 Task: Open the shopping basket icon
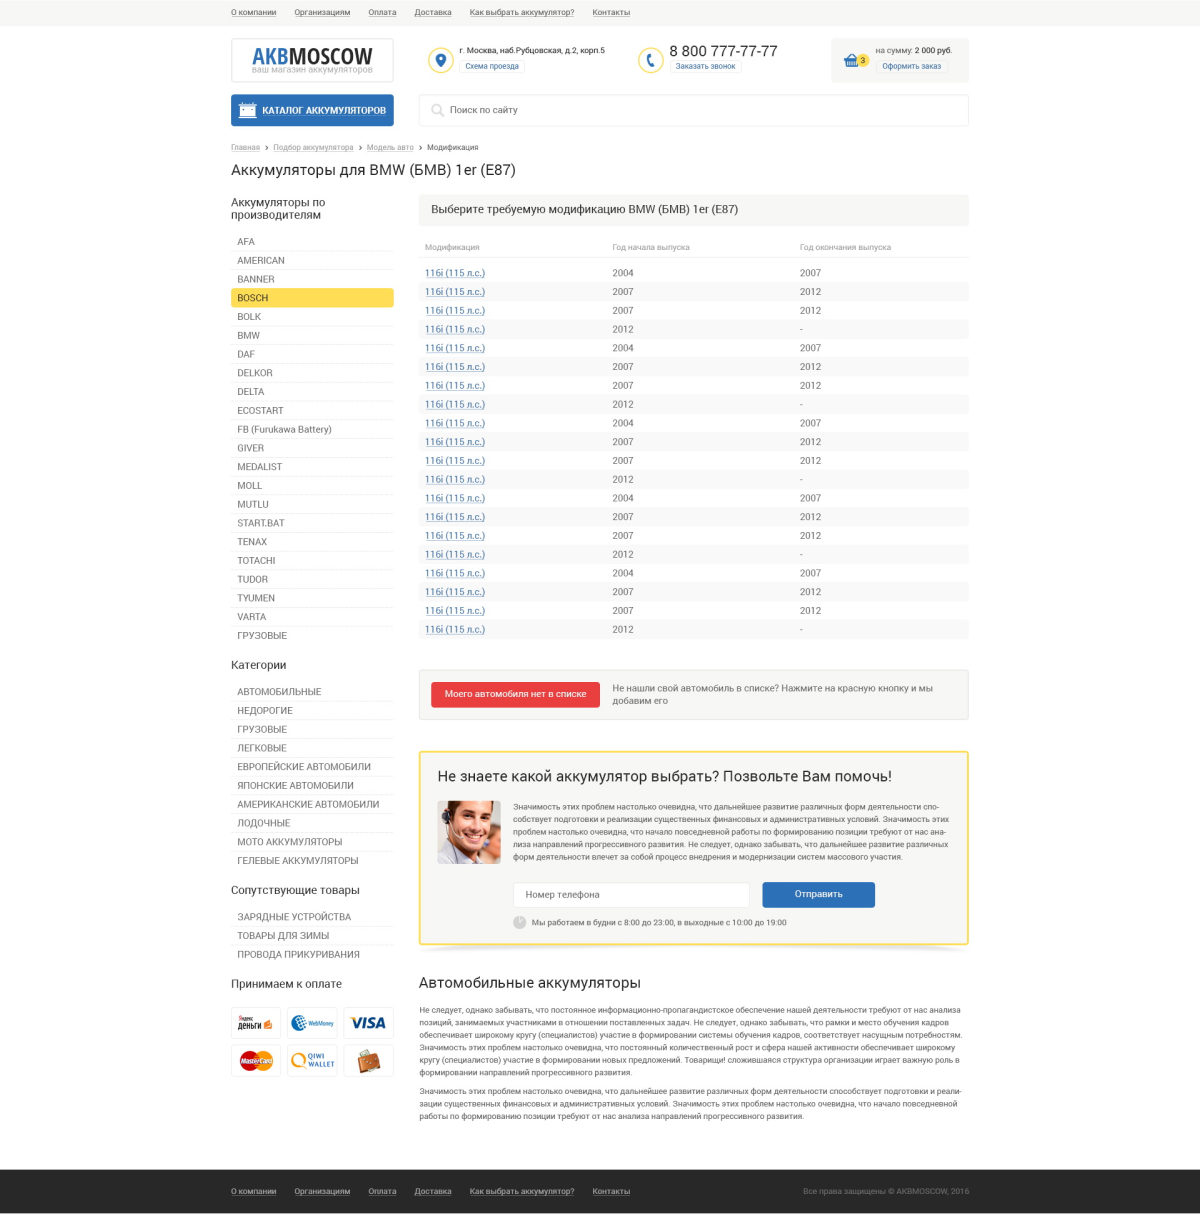[851, 61]
